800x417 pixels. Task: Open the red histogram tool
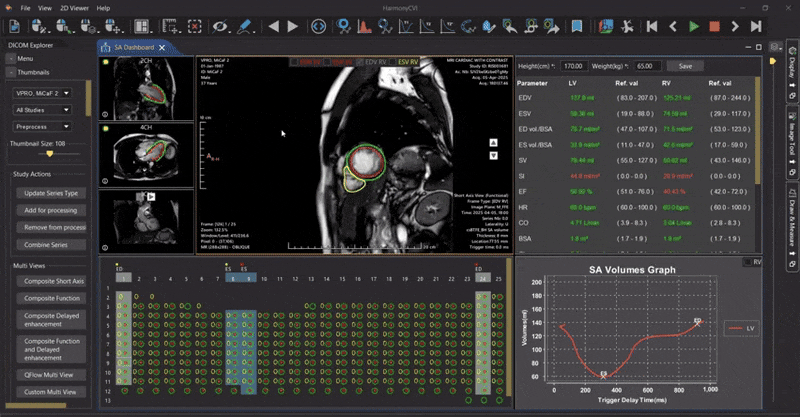coord(364,26)
